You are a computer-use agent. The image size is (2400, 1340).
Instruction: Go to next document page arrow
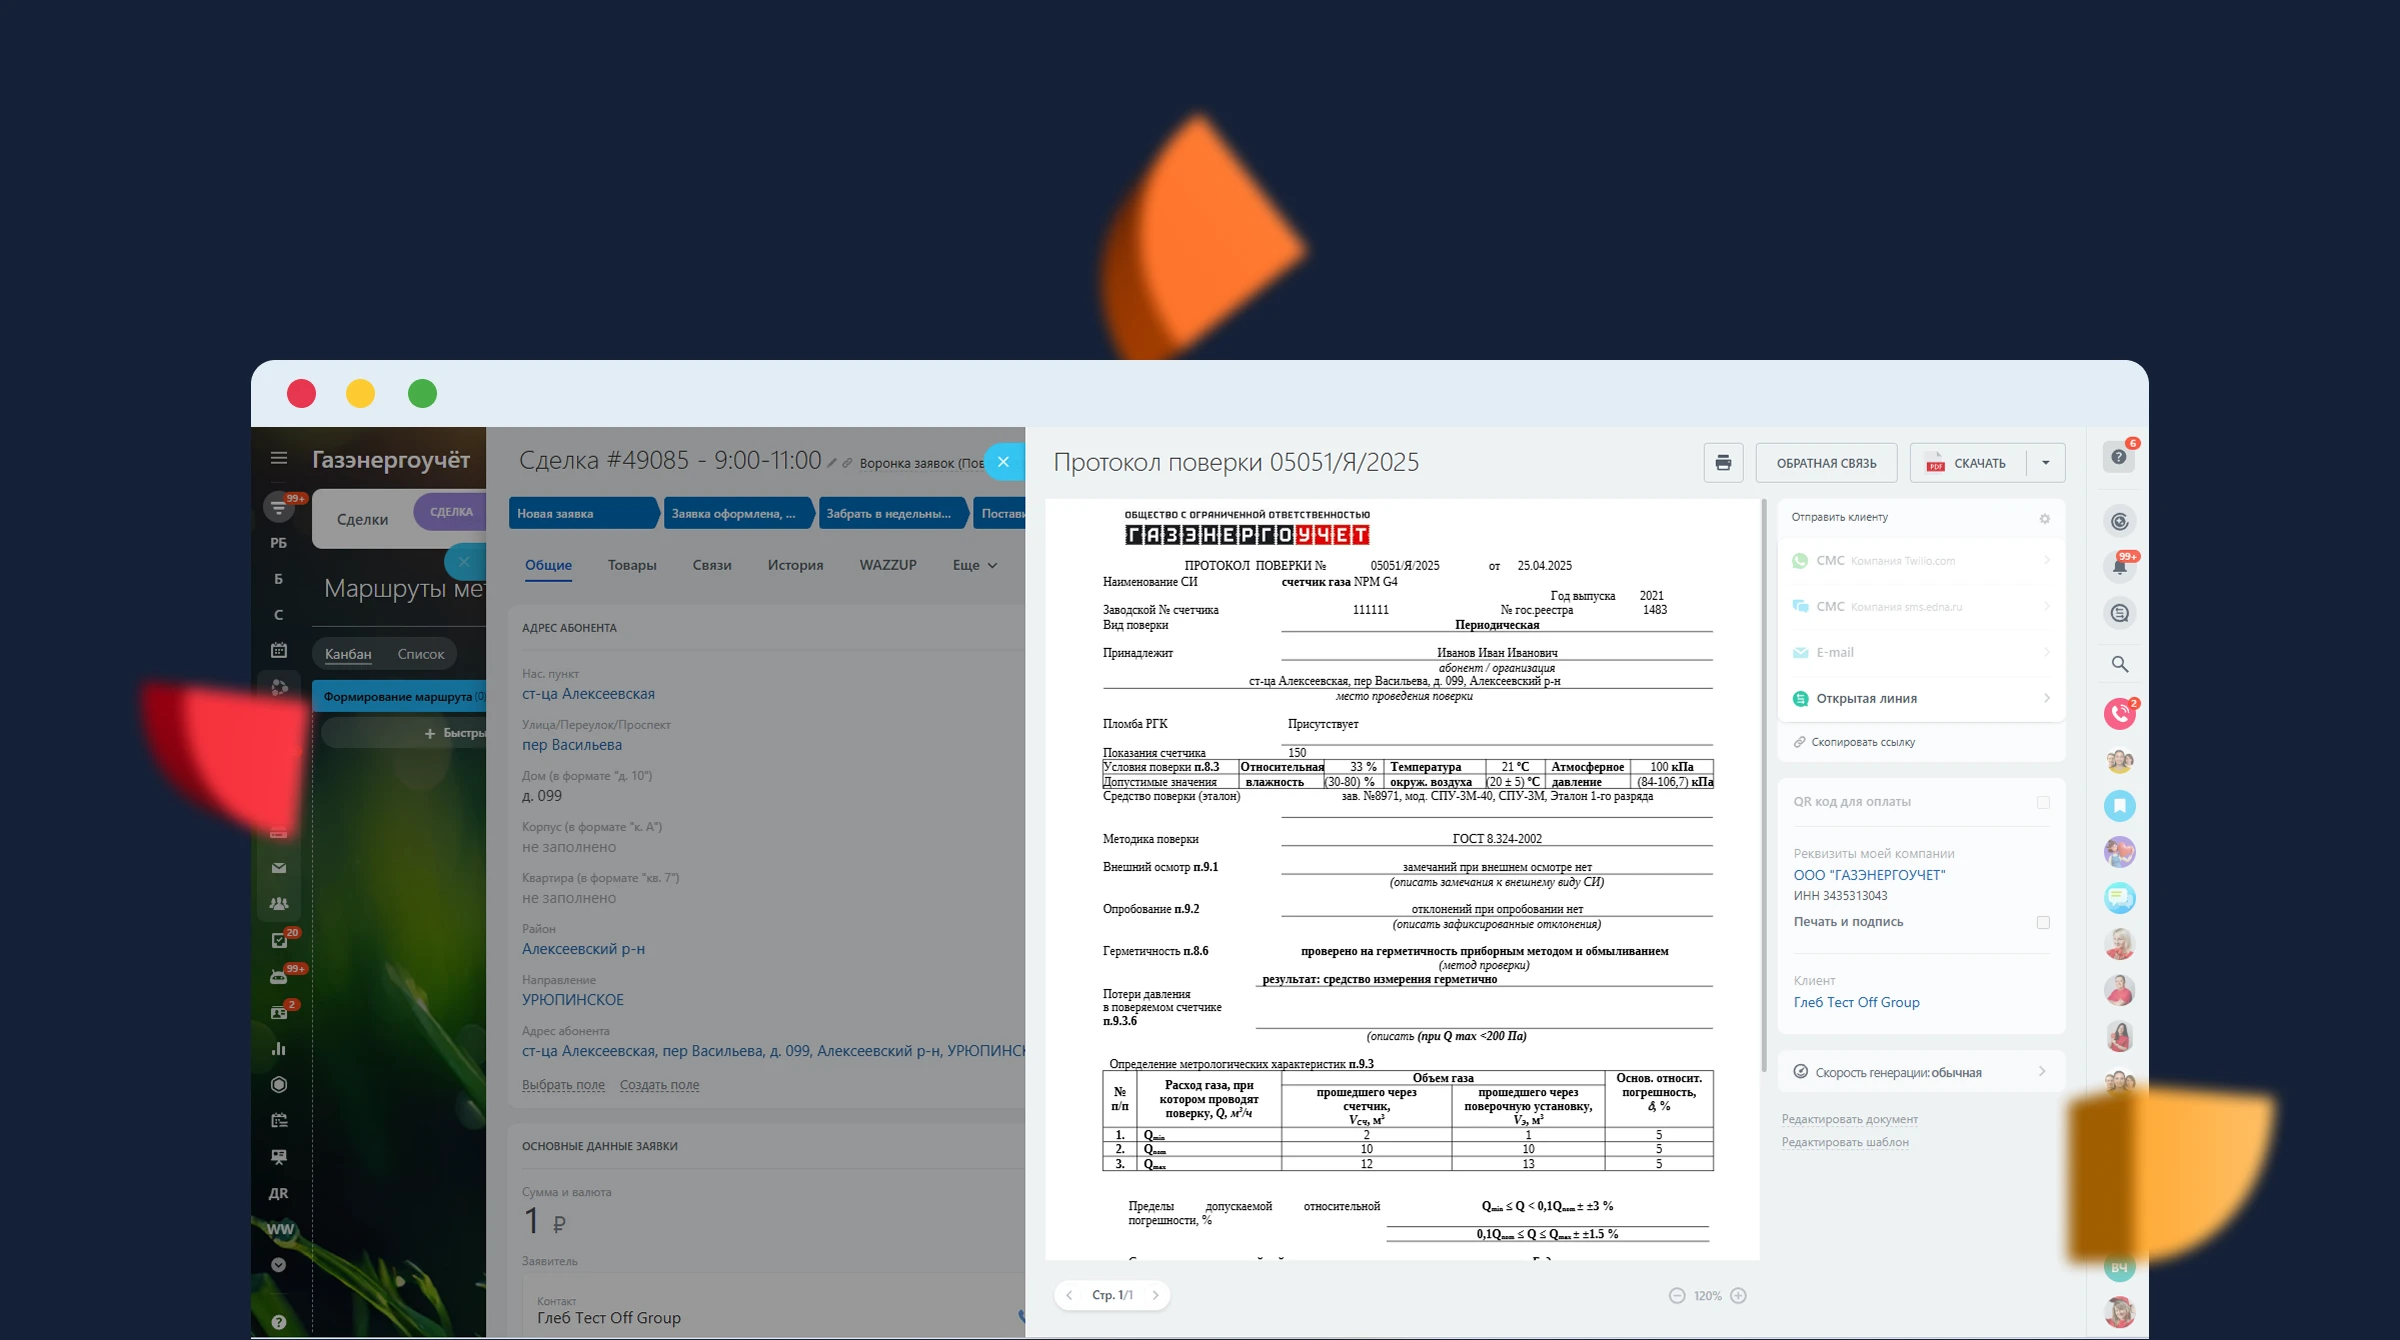1155,1295
